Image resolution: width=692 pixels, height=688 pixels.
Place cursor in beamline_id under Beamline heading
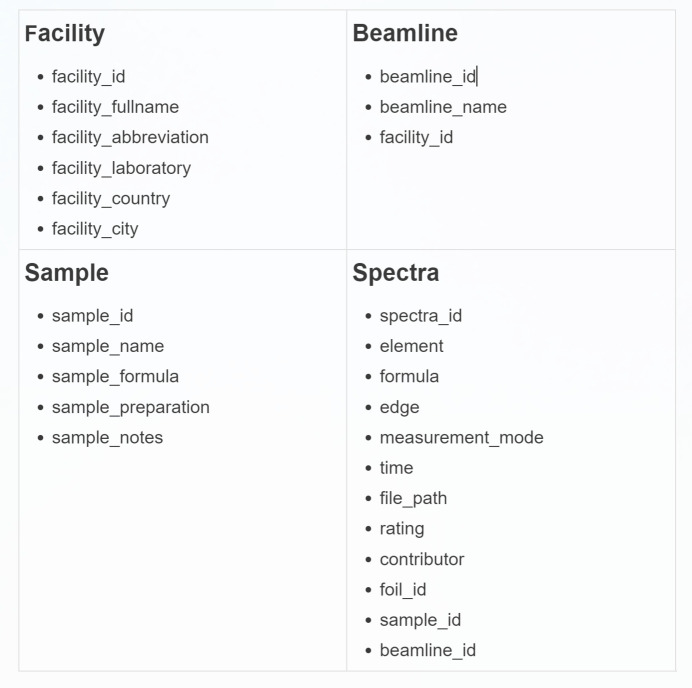pyautogui.click(x=427, y=77)
